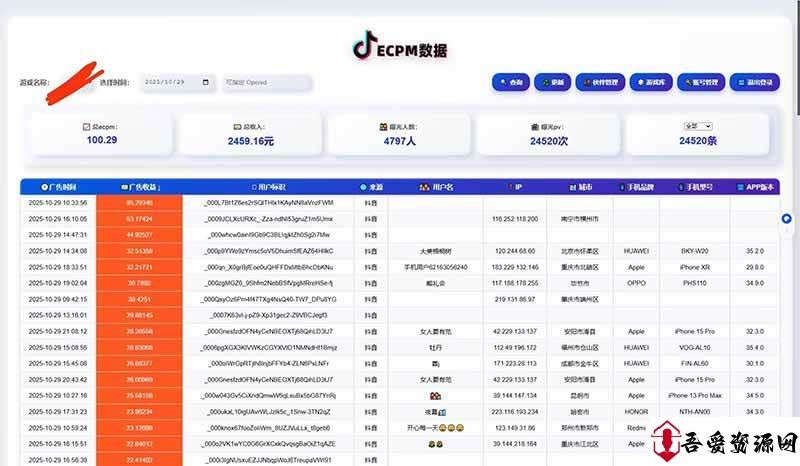Sort by 广告时间 column header
This screenshot has width=800, height=466.
[58, 187]
